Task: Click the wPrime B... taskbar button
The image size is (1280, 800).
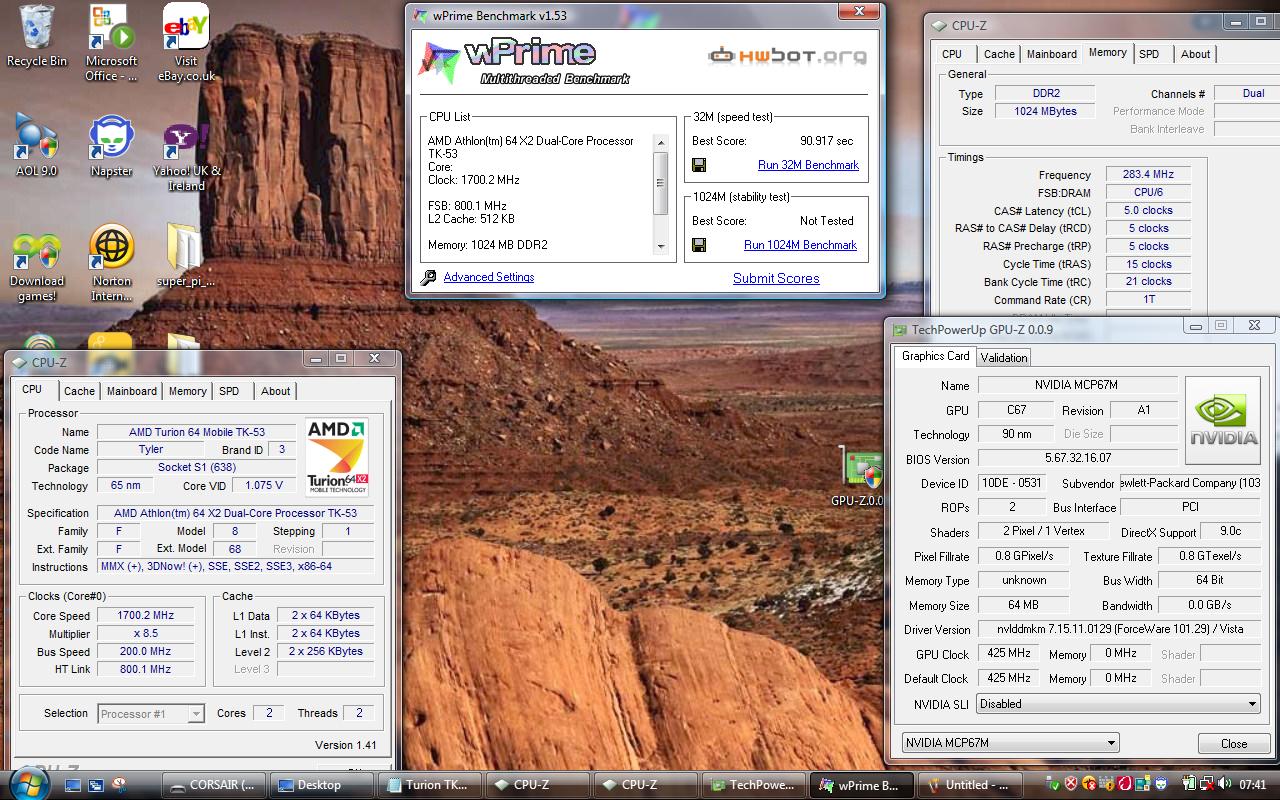Action: point(862,785)
